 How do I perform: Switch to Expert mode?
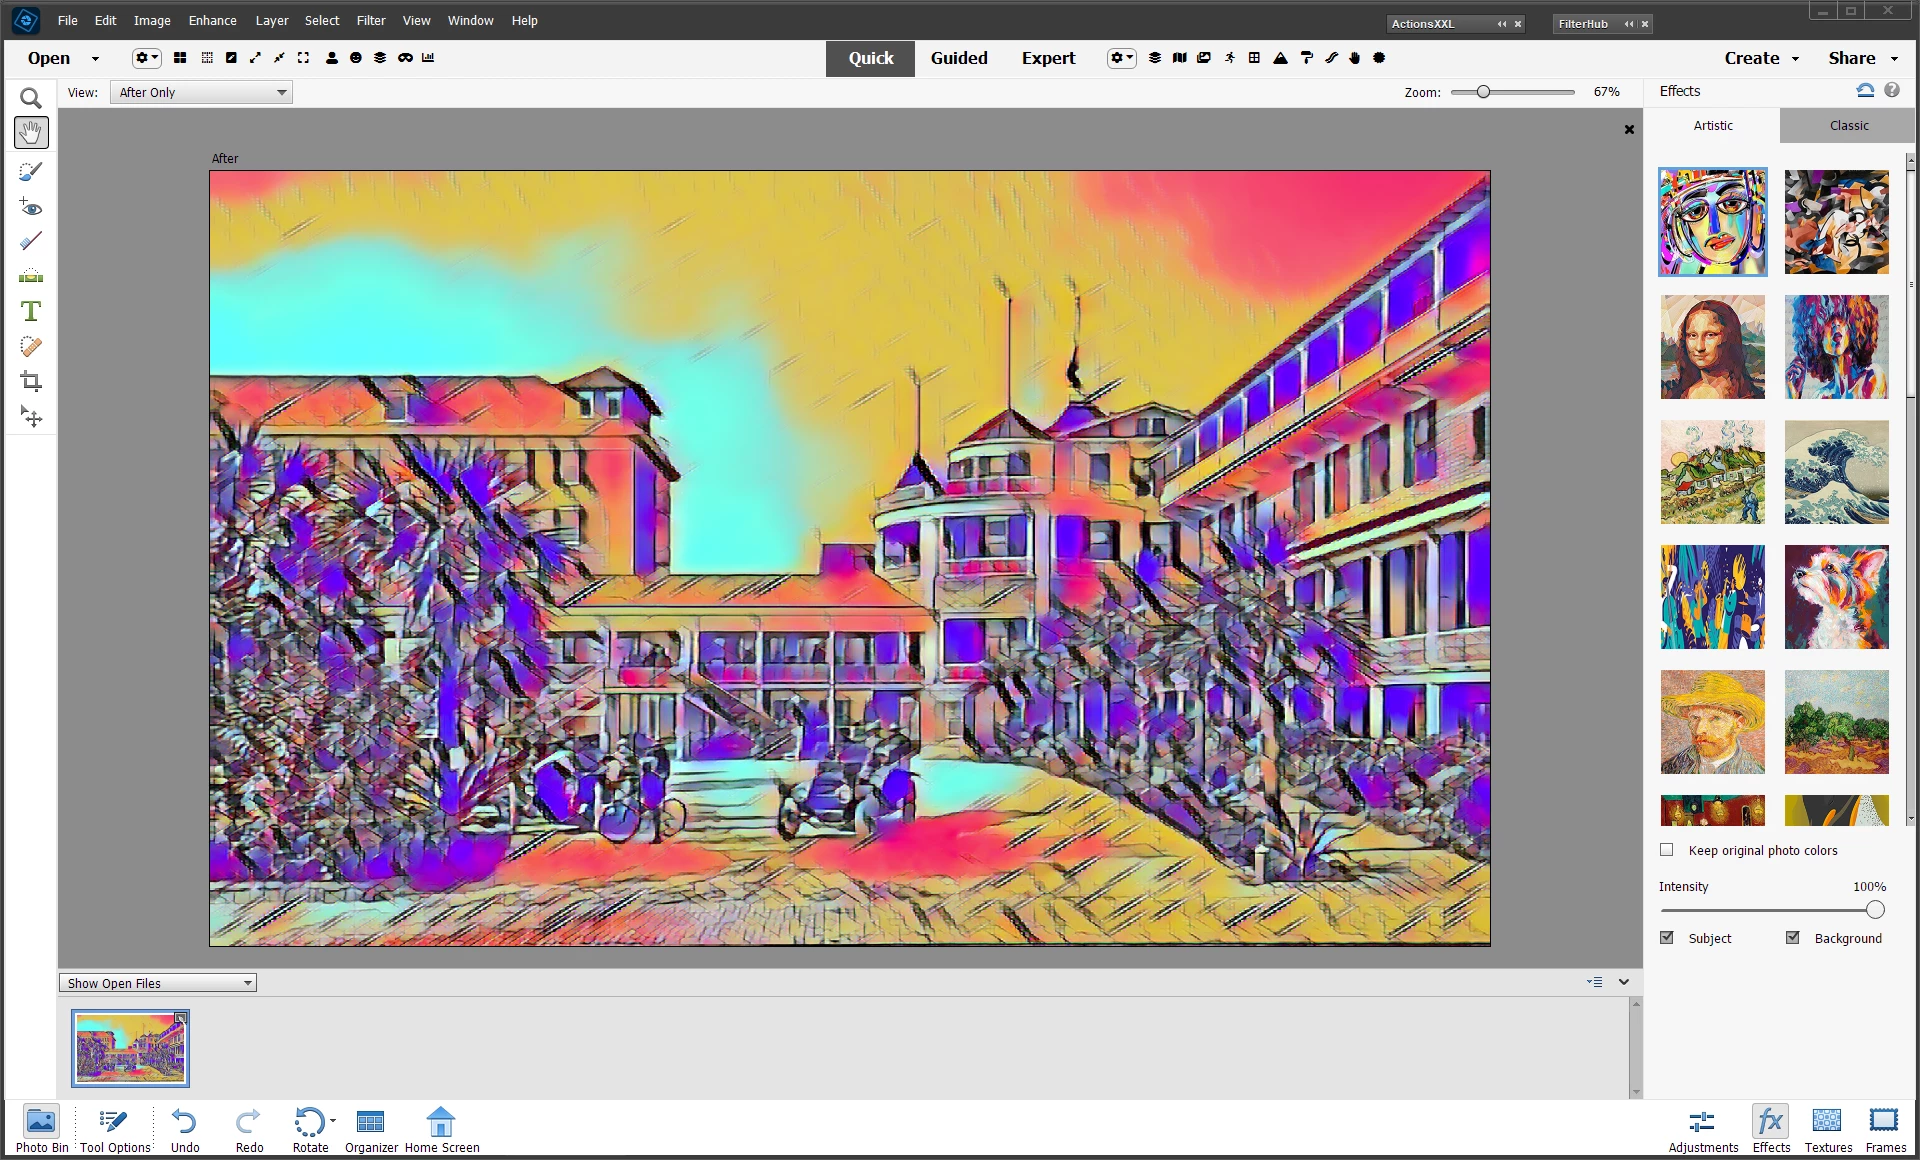(x=1048, y=58)
